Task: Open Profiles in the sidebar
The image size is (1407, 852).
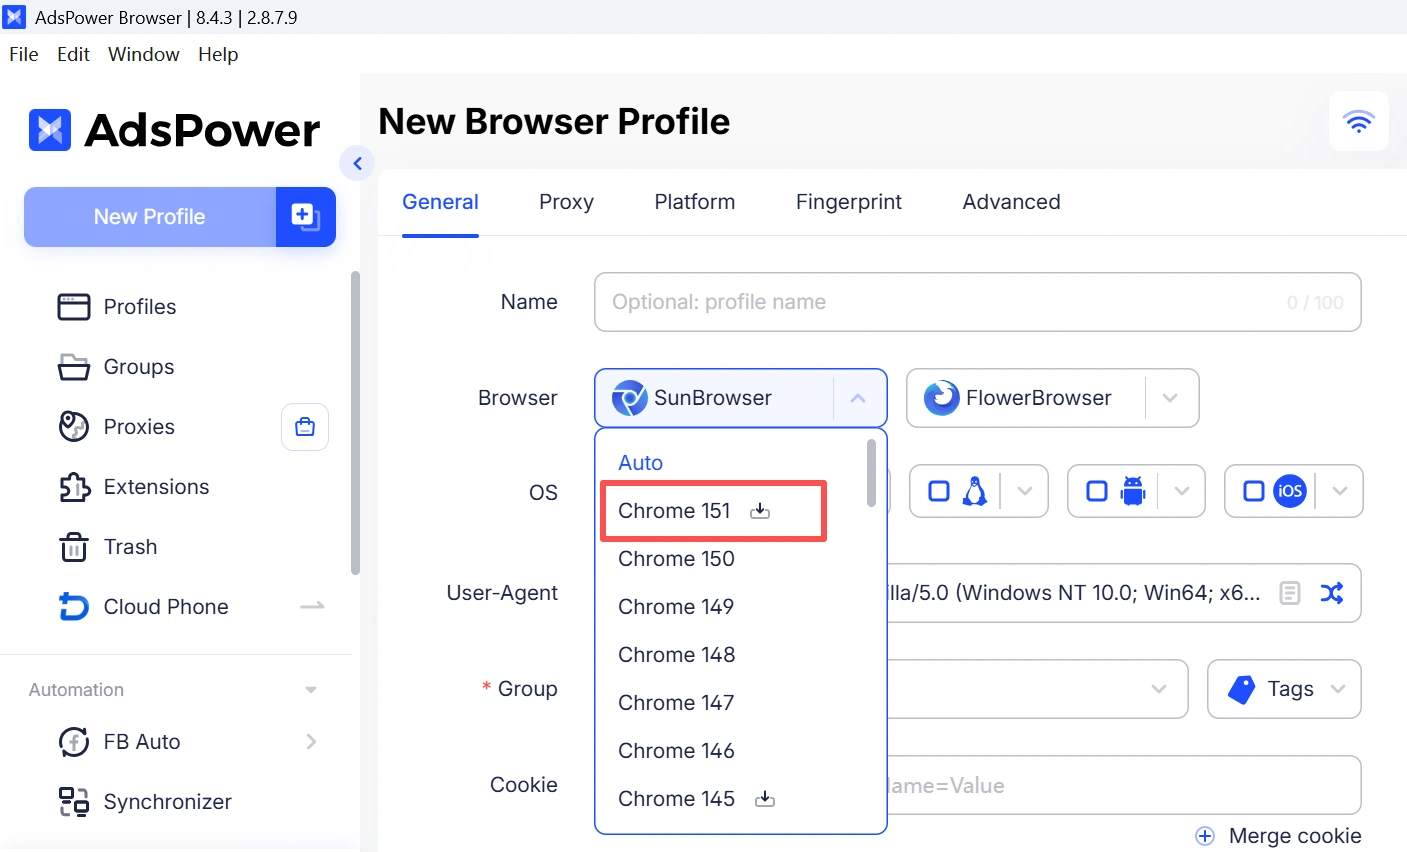Action: click(140, 307)
